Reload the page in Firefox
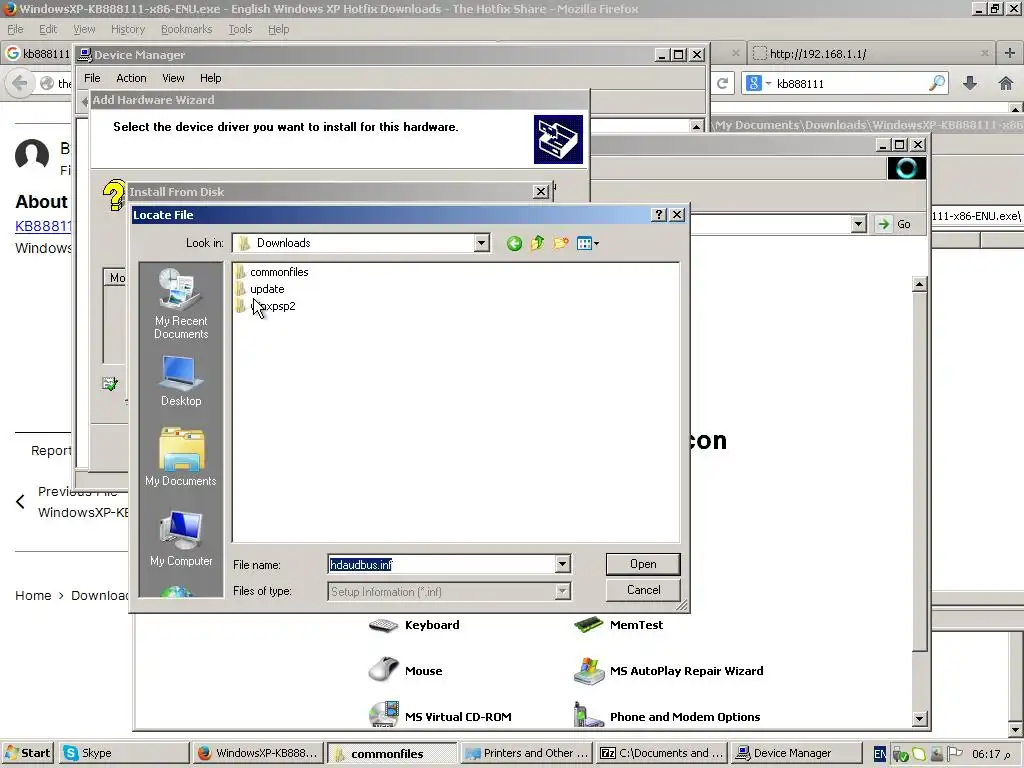Screen dimensions: 1024x768 pyautogui.click(x=722, y=84)
